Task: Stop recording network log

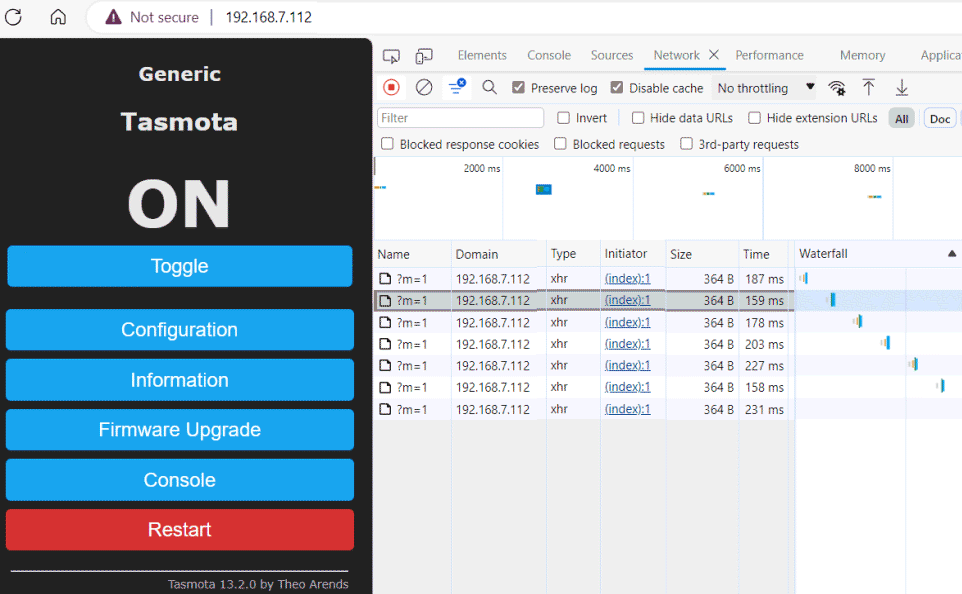Action: pos(391,88)
